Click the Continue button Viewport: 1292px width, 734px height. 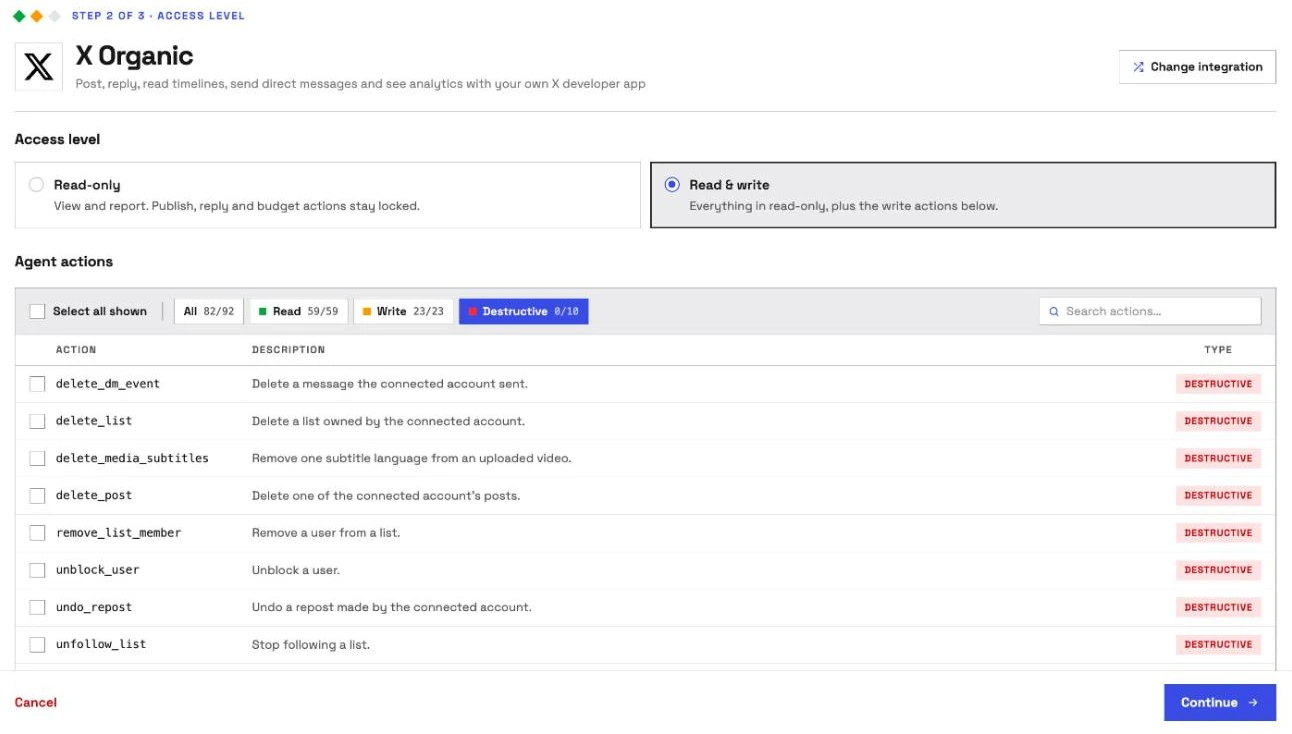pos(1219,703)
